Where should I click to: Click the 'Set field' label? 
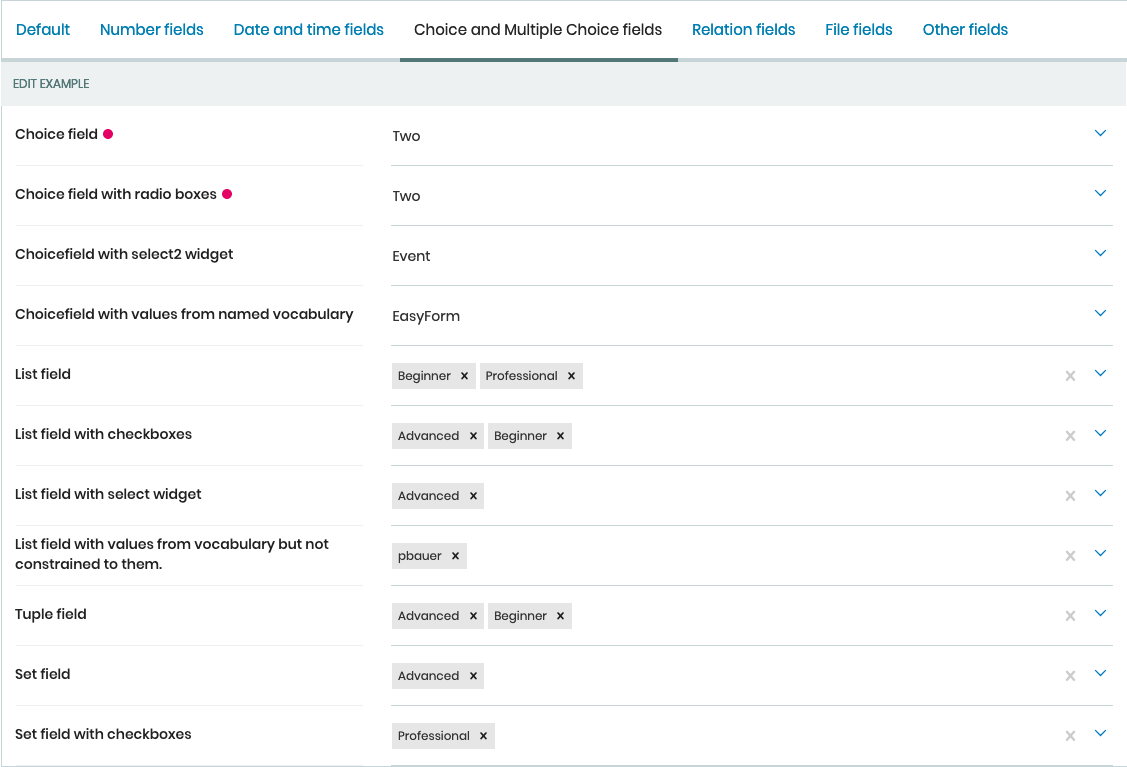click(42, 674)
